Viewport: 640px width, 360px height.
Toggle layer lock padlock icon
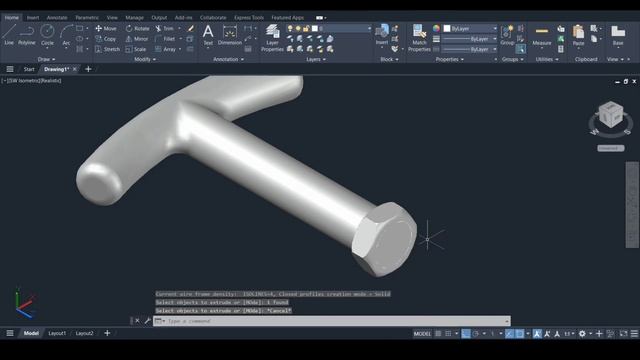point(306,29)
